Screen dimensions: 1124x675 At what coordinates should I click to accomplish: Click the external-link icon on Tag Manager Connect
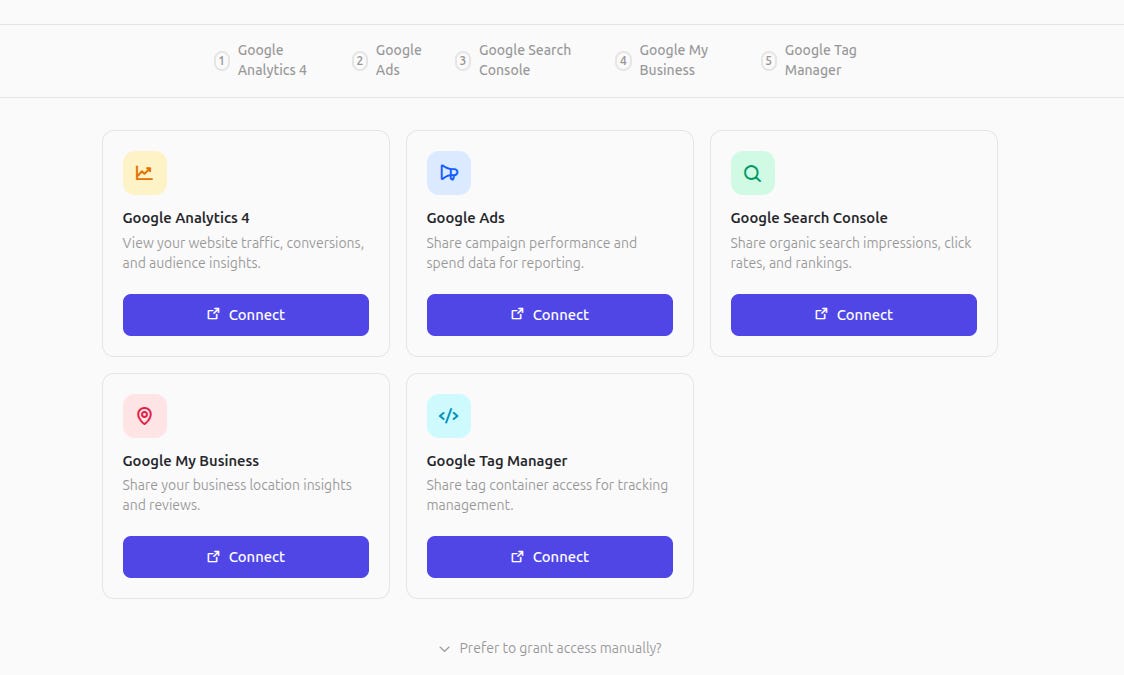515,557
